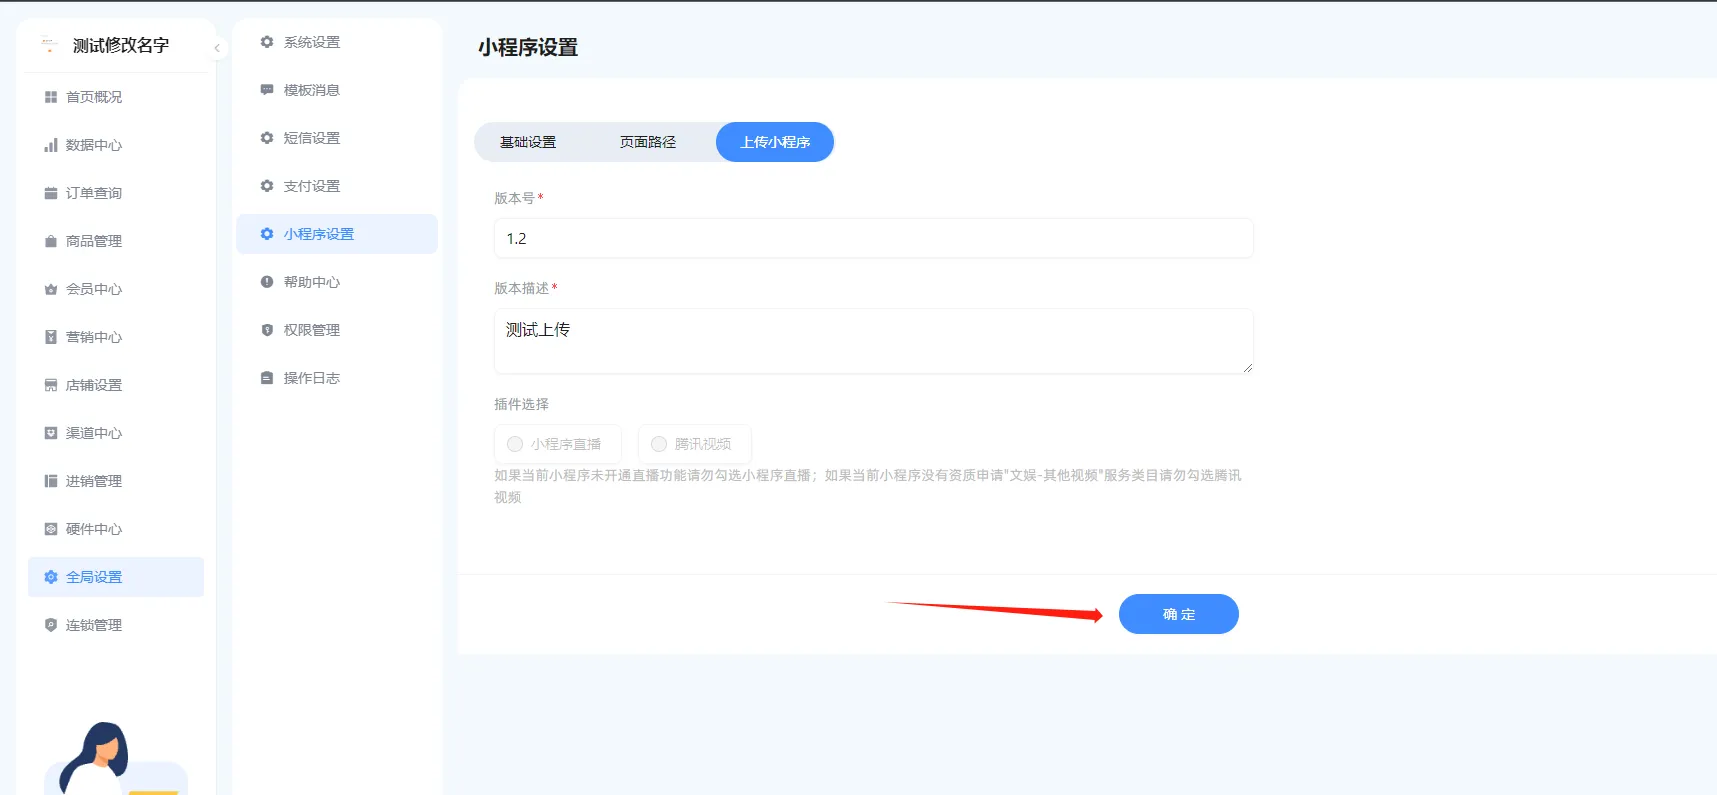Click the 支付设置 gear icon
This screenshot has width=1717, height=795.
(267, 186)
